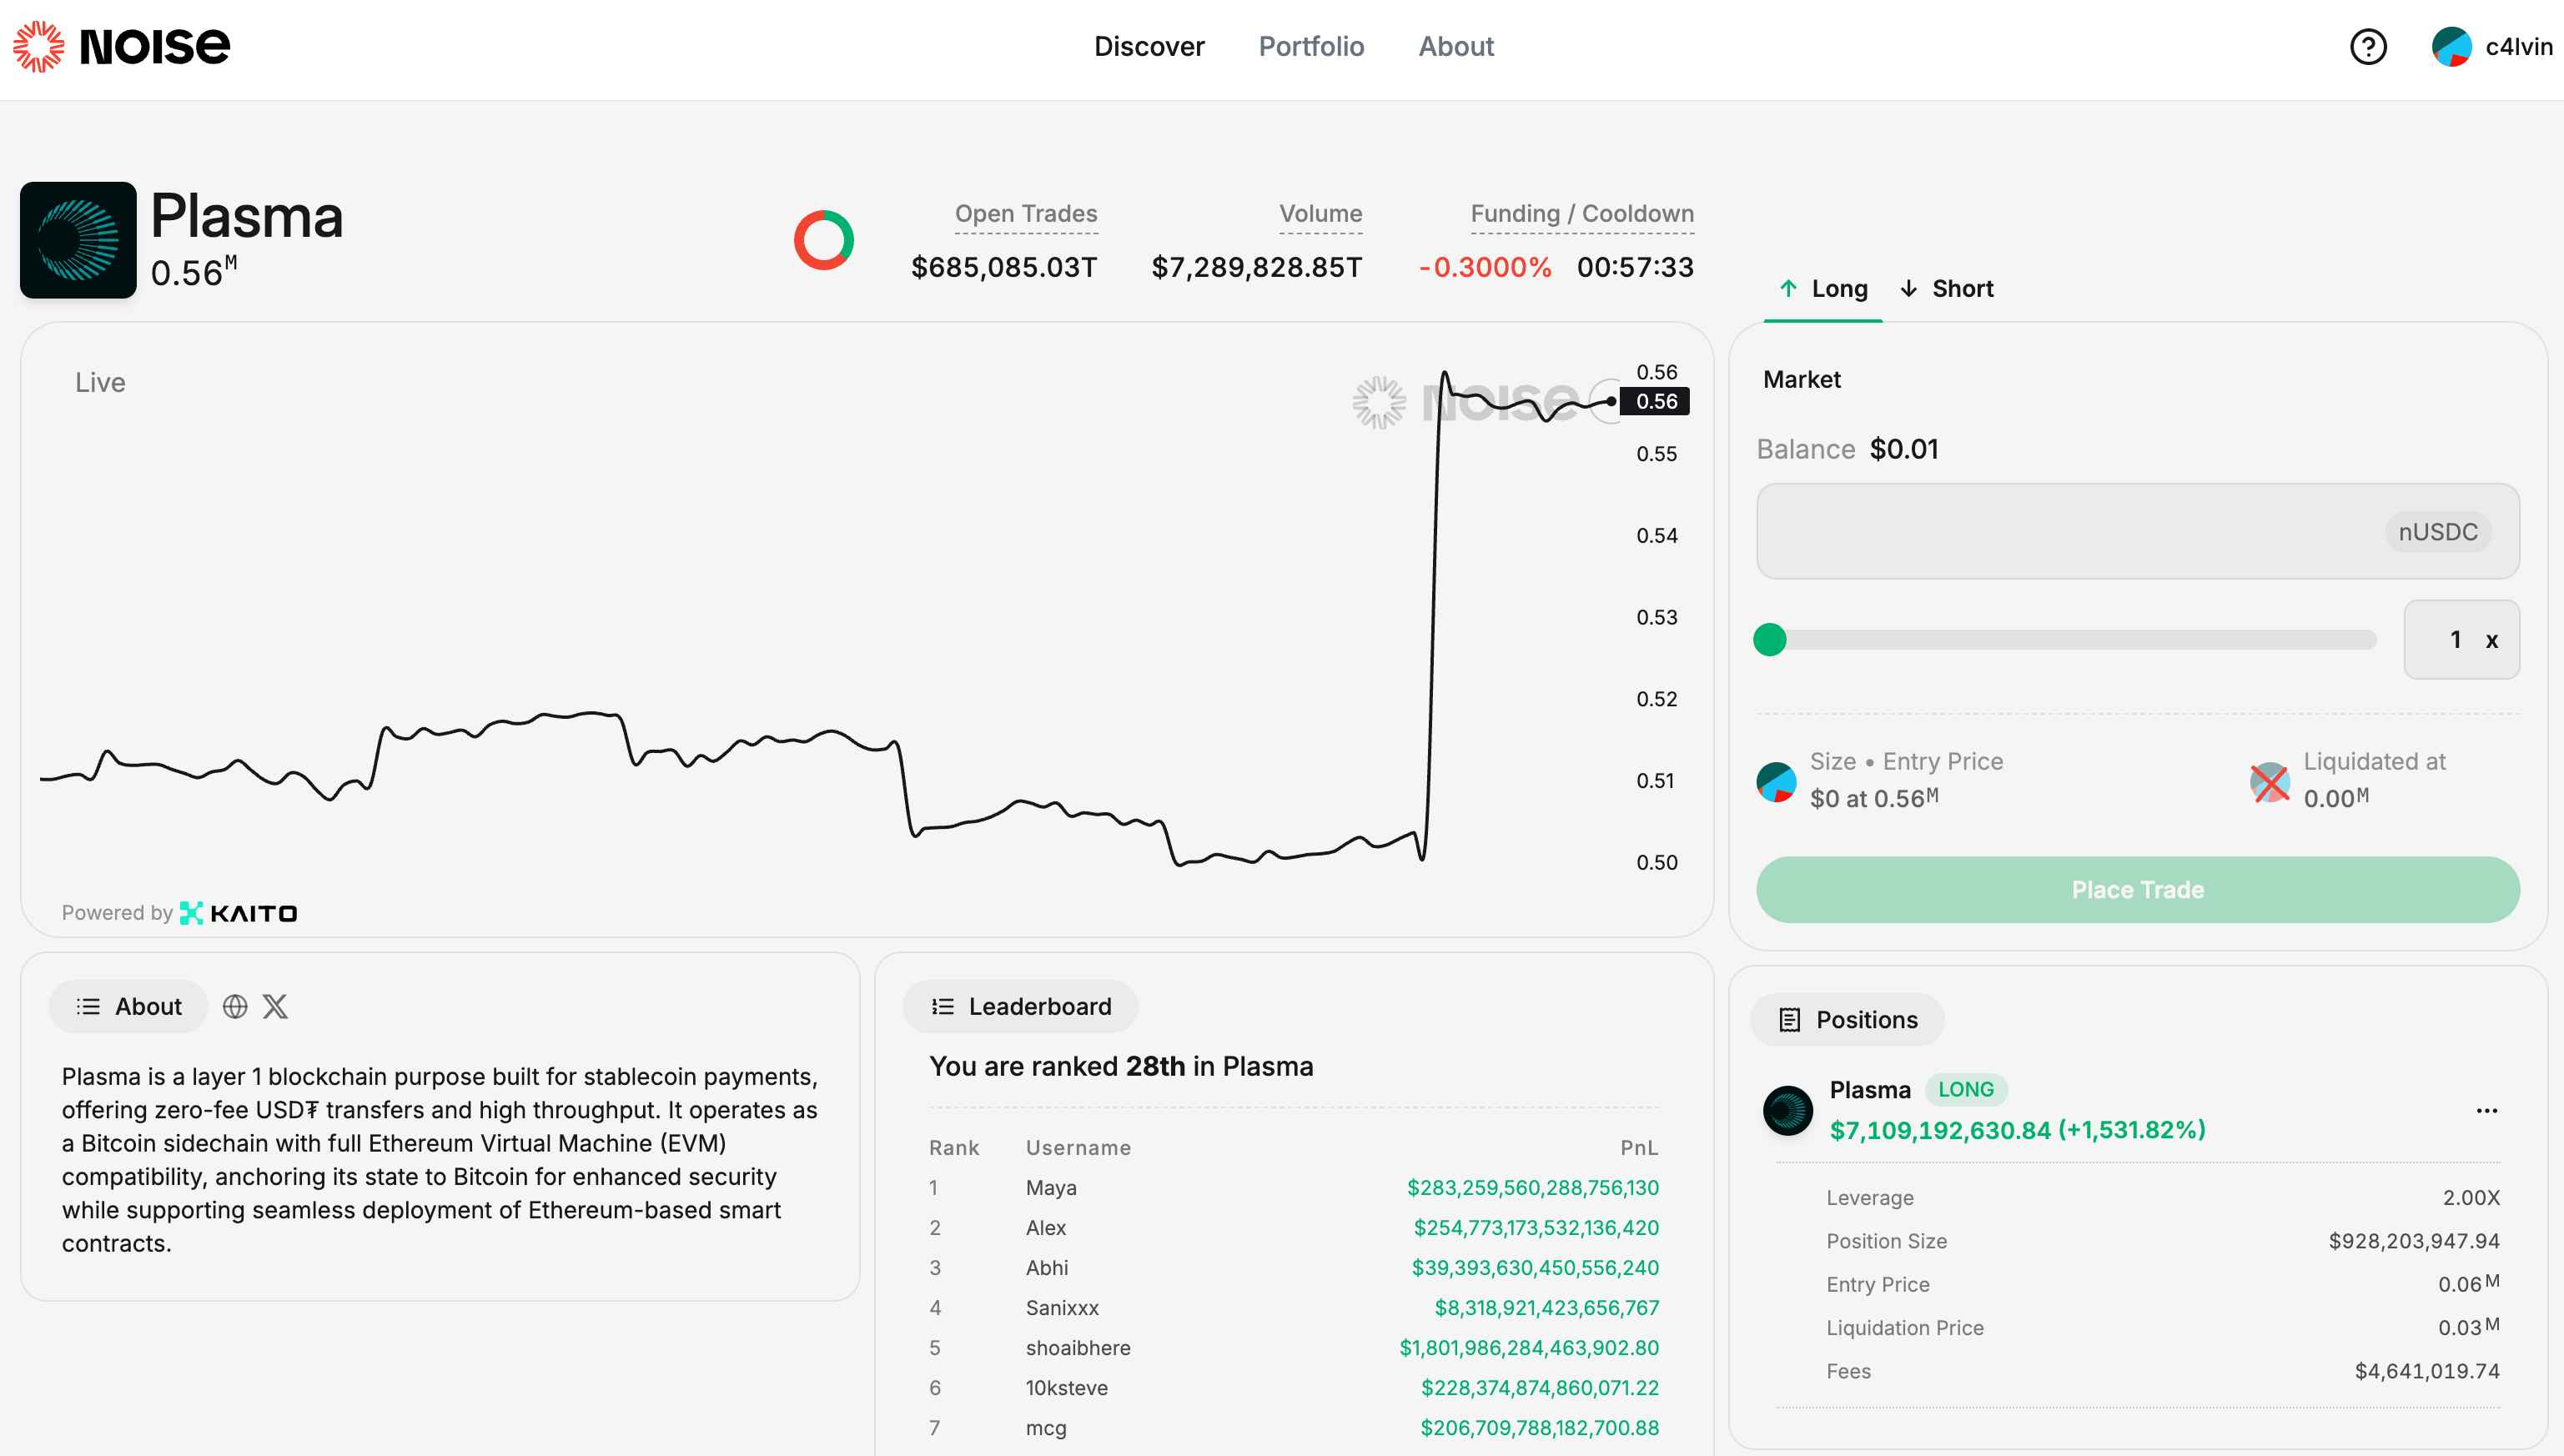Image resolution: width=2564 pixels, height=1456 pixels.
Task: Click the username shoaibhere
Action: click(1078, 1348)
